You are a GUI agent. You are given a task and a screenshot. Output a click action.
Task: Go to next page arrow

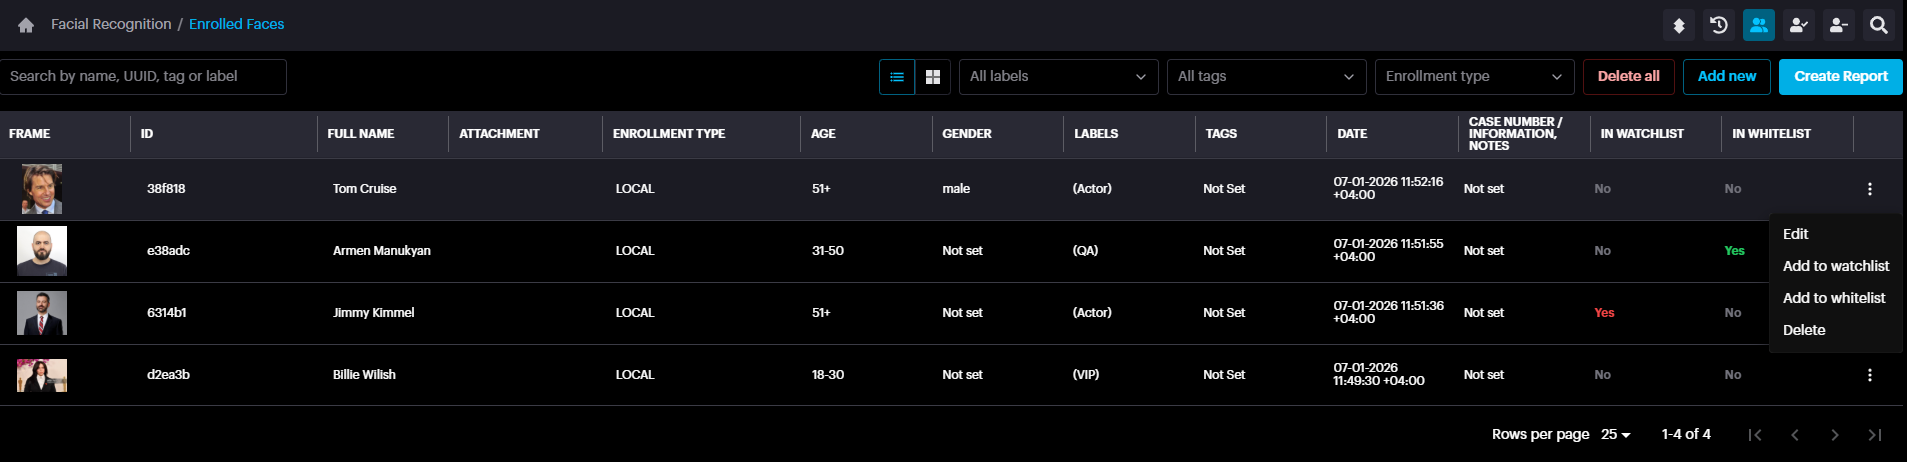pos(1834,434)
